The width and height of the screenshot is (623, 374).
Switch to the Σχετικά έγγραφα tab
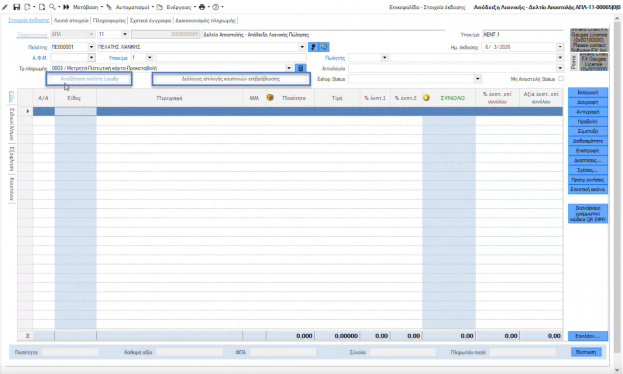pyautogui.click(x=150, y=20)
